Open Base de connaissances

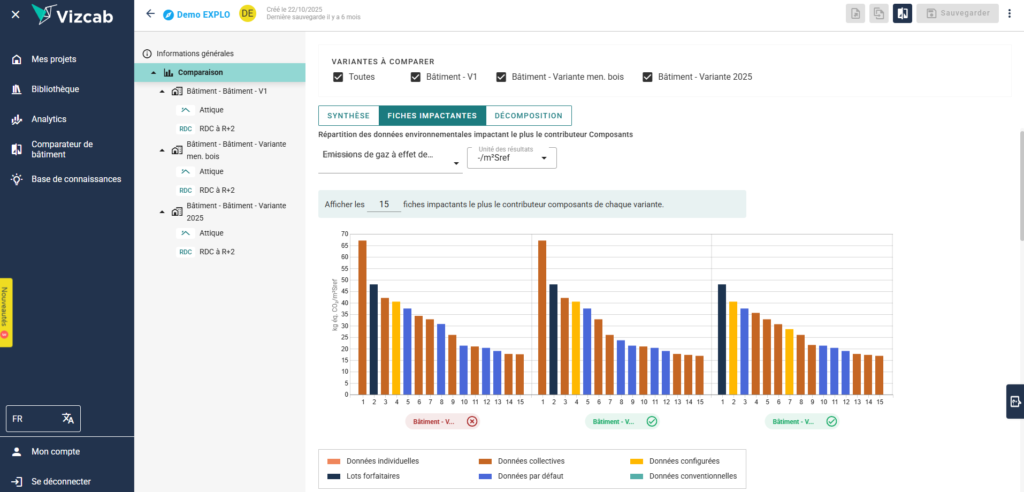coord(76,179)
